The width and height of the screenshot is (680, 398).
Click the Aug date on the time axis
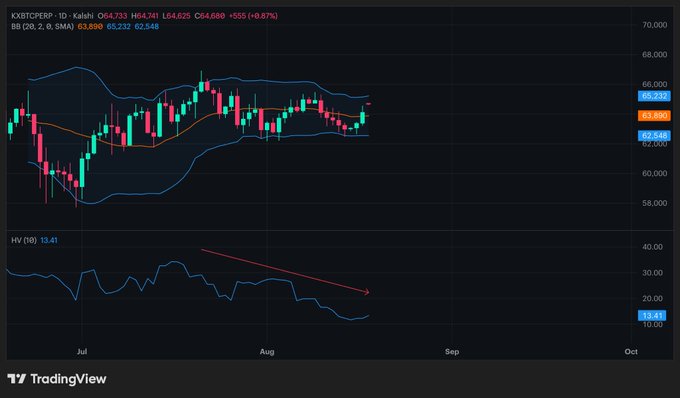pos(267,352)
